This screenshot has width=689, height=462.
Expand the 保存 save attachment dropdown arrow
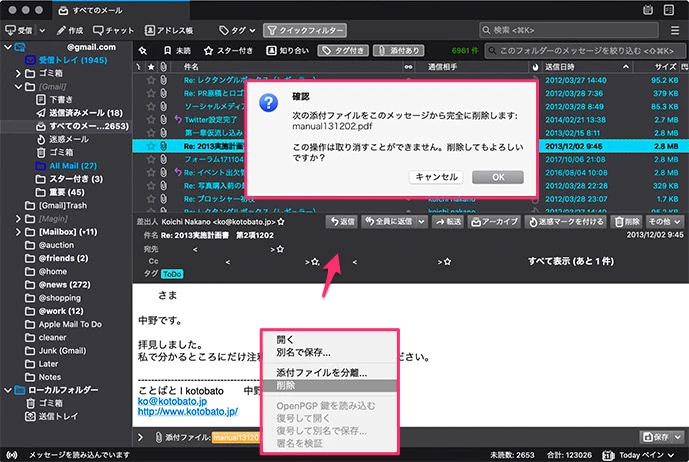coord(676,437)
